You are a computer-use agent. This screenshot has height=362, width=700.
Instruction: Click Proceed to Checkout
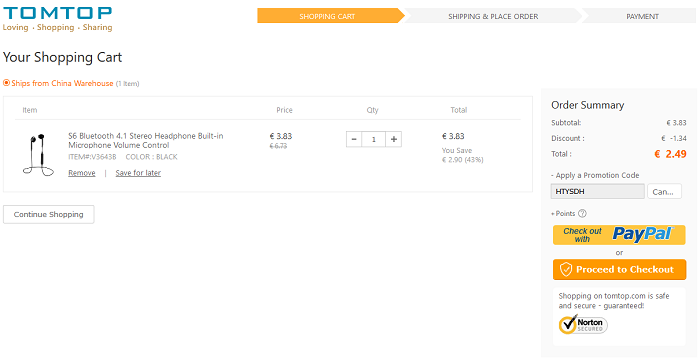[x=619, y=270]
